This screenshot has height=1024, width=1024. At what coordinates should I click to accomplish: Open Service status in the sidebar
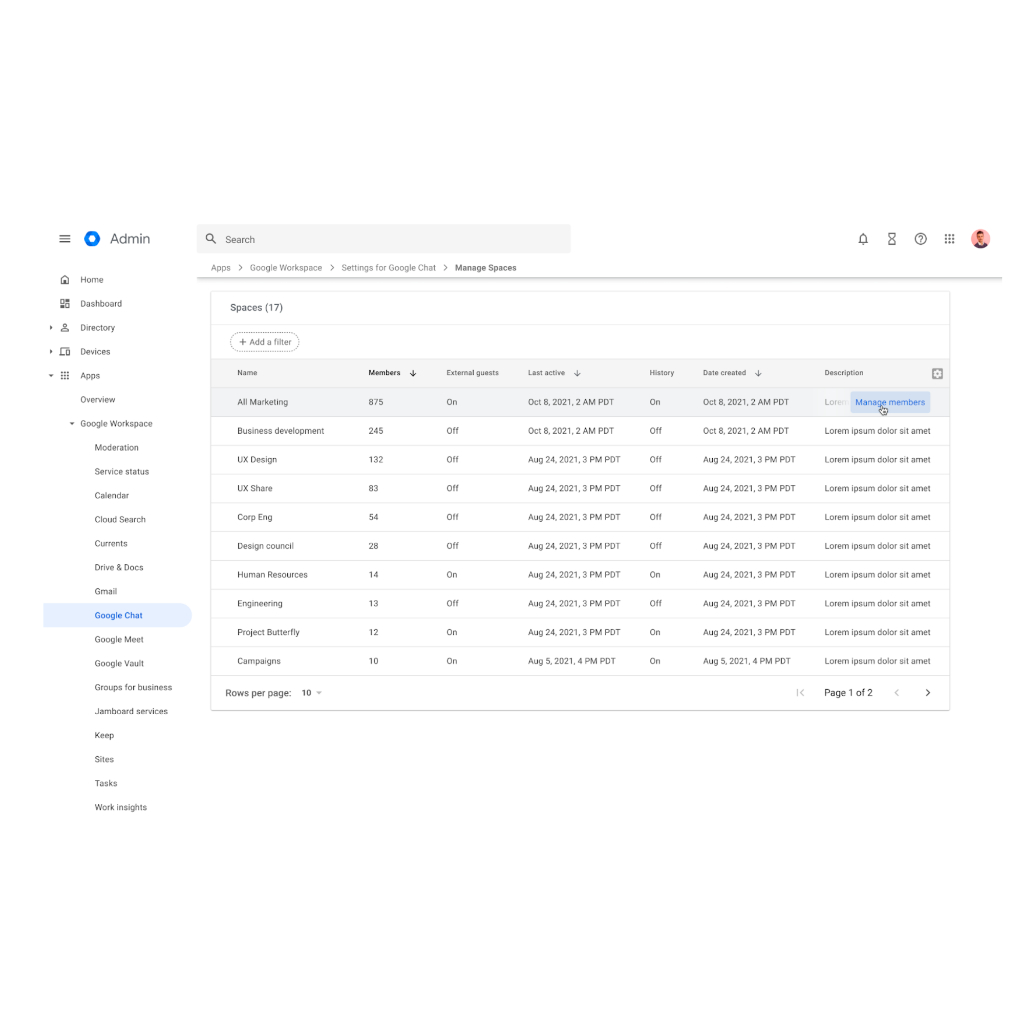[121, 472]
